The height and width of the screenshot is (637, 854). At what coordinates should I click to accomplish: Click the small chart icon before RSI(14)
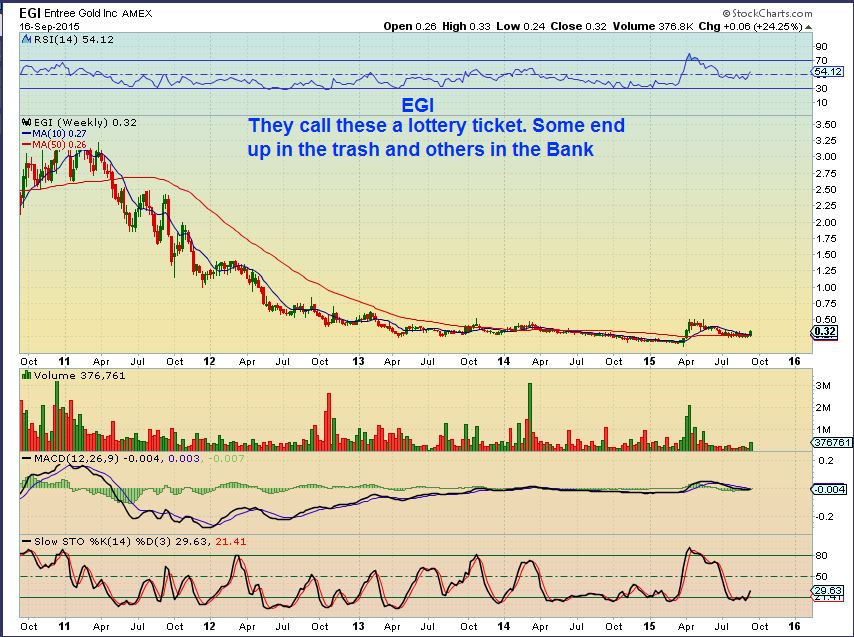pyautogui.click(x=27, y=39)
